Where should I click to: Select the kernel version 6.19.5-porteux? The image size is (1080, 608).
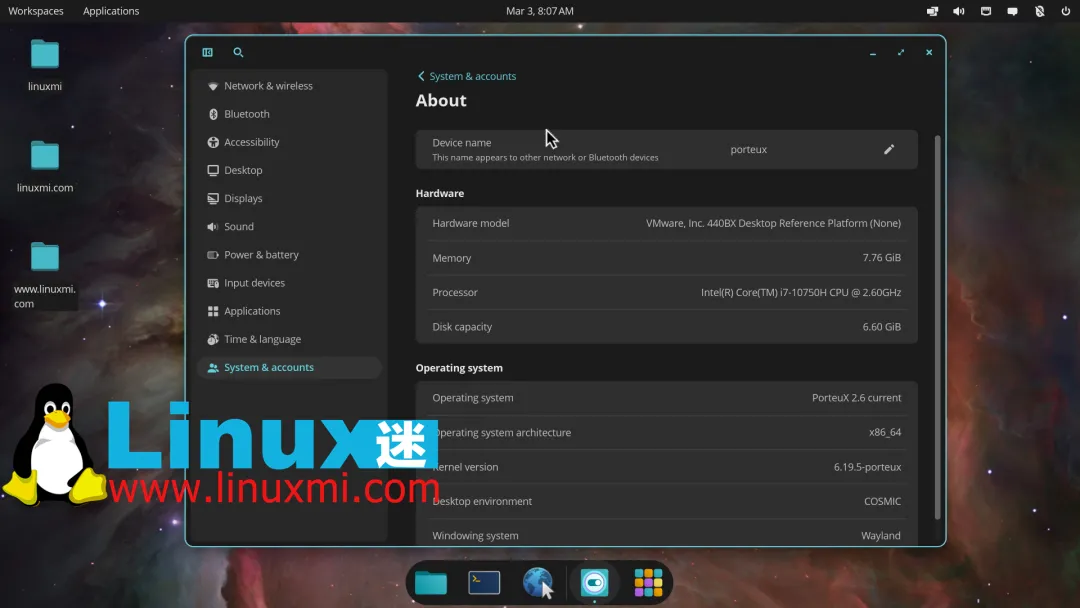coord(867,467)
